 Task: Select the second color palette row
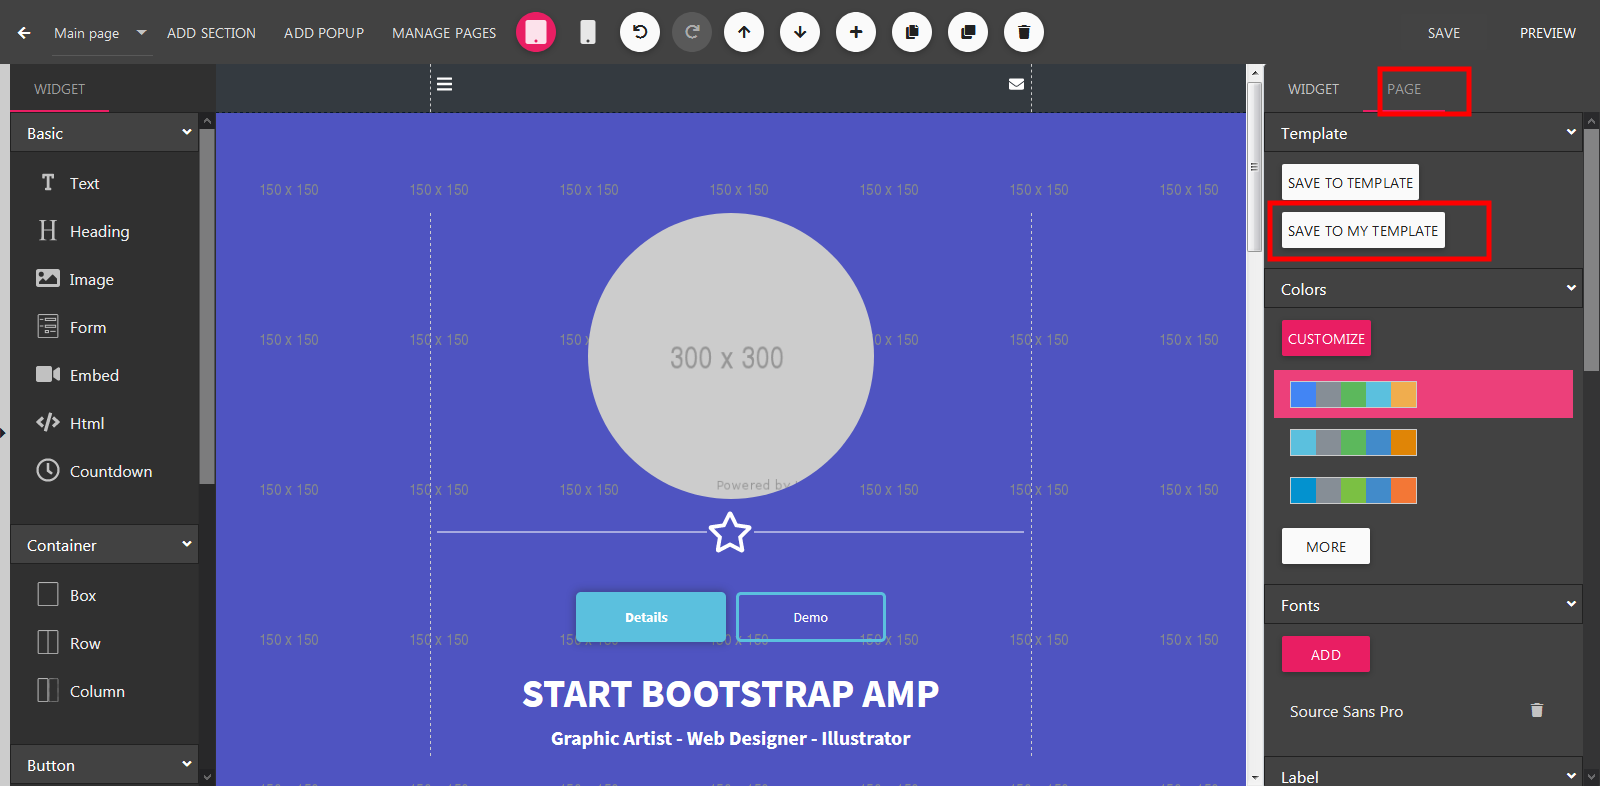[x=1353, y=442]
